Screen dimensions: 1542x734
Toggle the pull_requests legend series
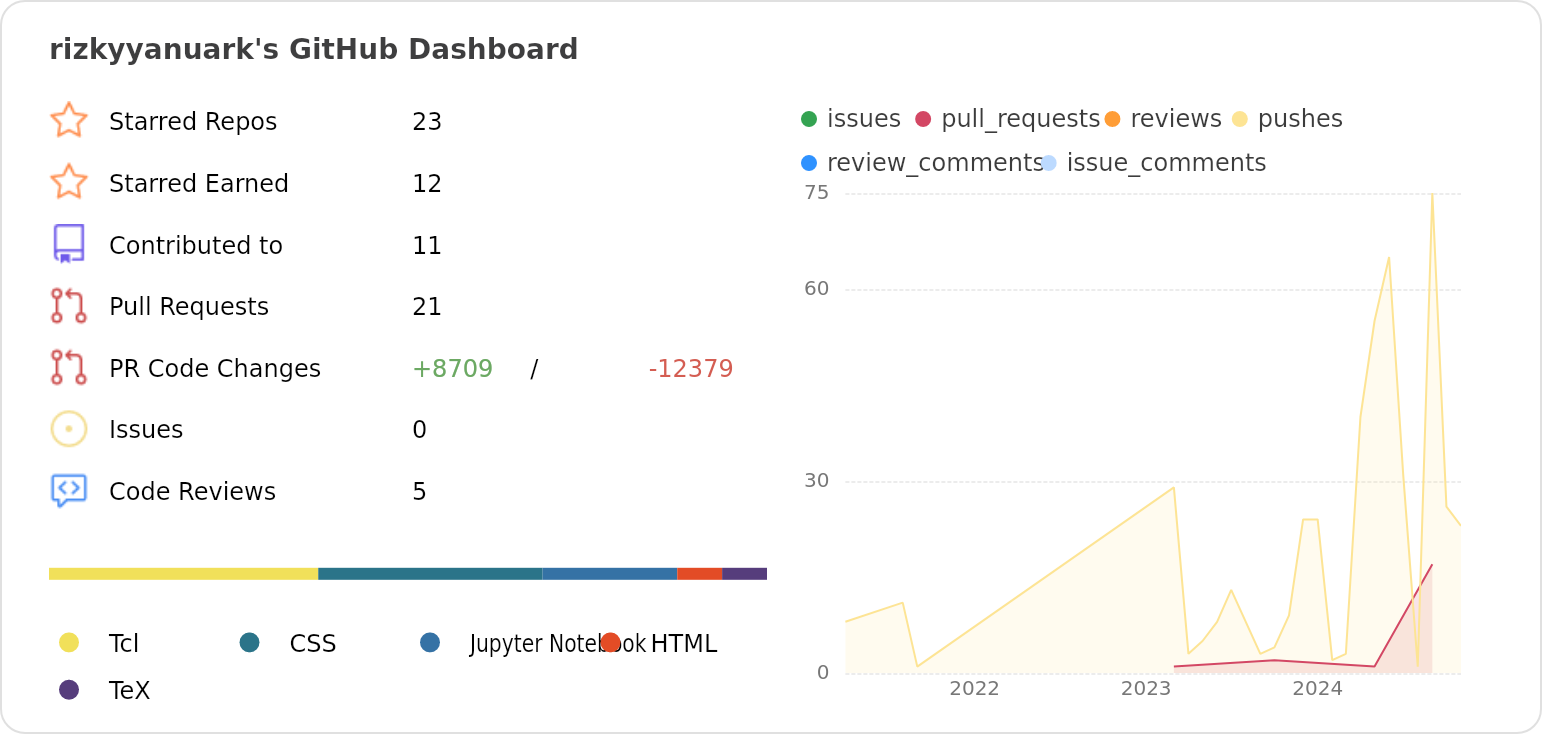(1007, 119)
